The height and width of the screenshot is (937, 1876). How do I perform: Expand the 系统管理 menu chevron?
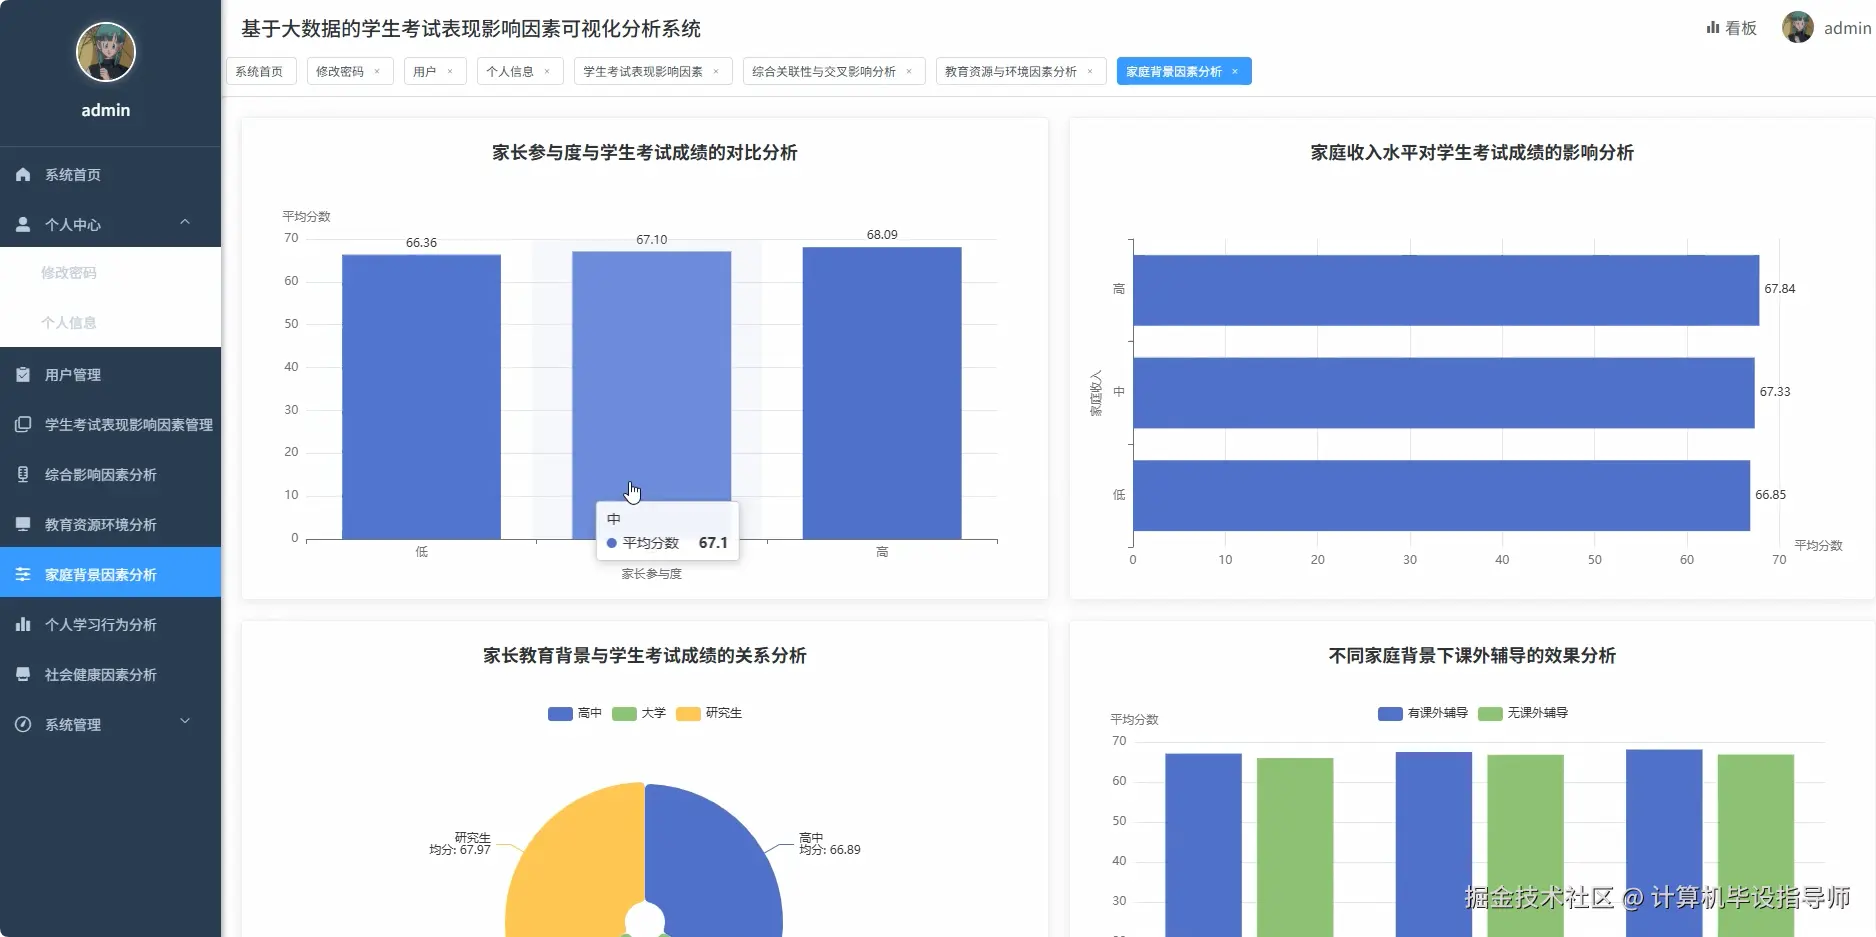(185, 722)
